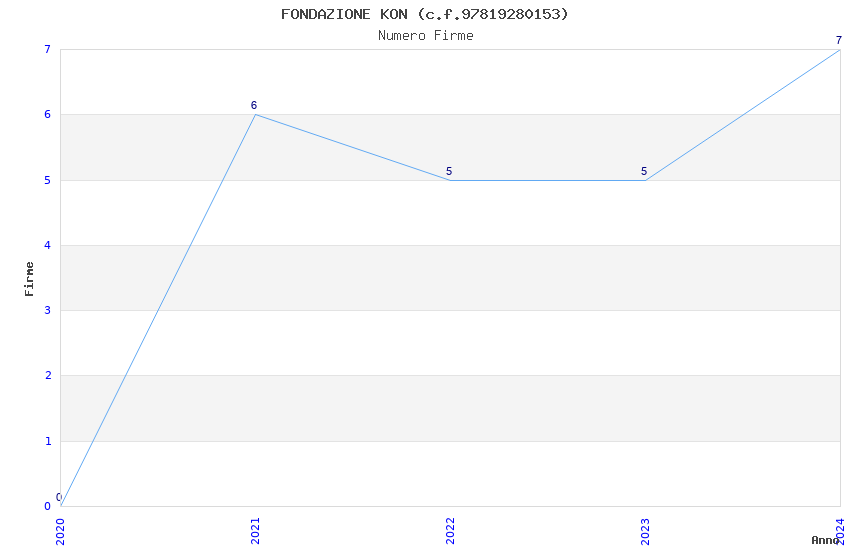Click the y-axis tick label 7
850x550 pixels.
pyautogui.click(x=47, y=50)
